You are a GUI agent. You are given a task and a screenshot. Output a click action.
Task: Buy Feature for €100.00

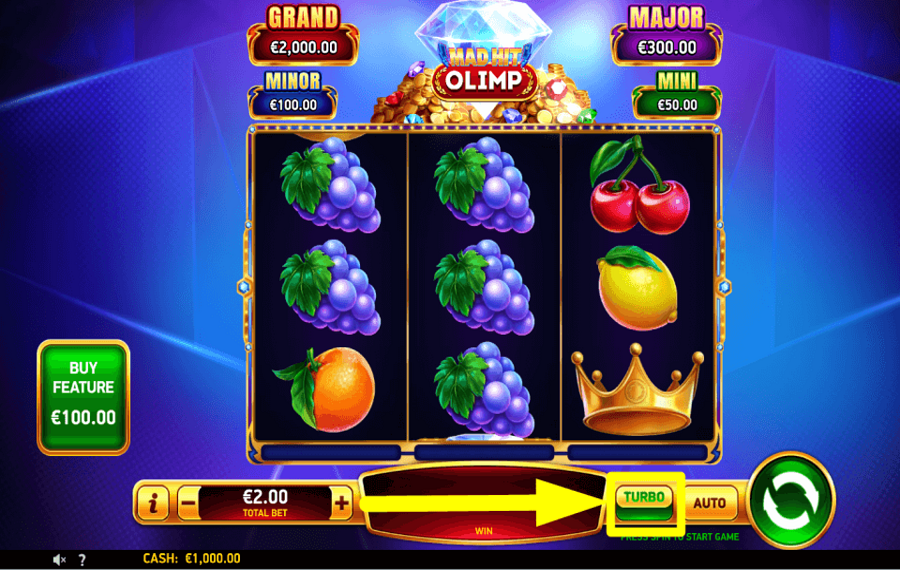pyautogui.click(x=84, y=397)
